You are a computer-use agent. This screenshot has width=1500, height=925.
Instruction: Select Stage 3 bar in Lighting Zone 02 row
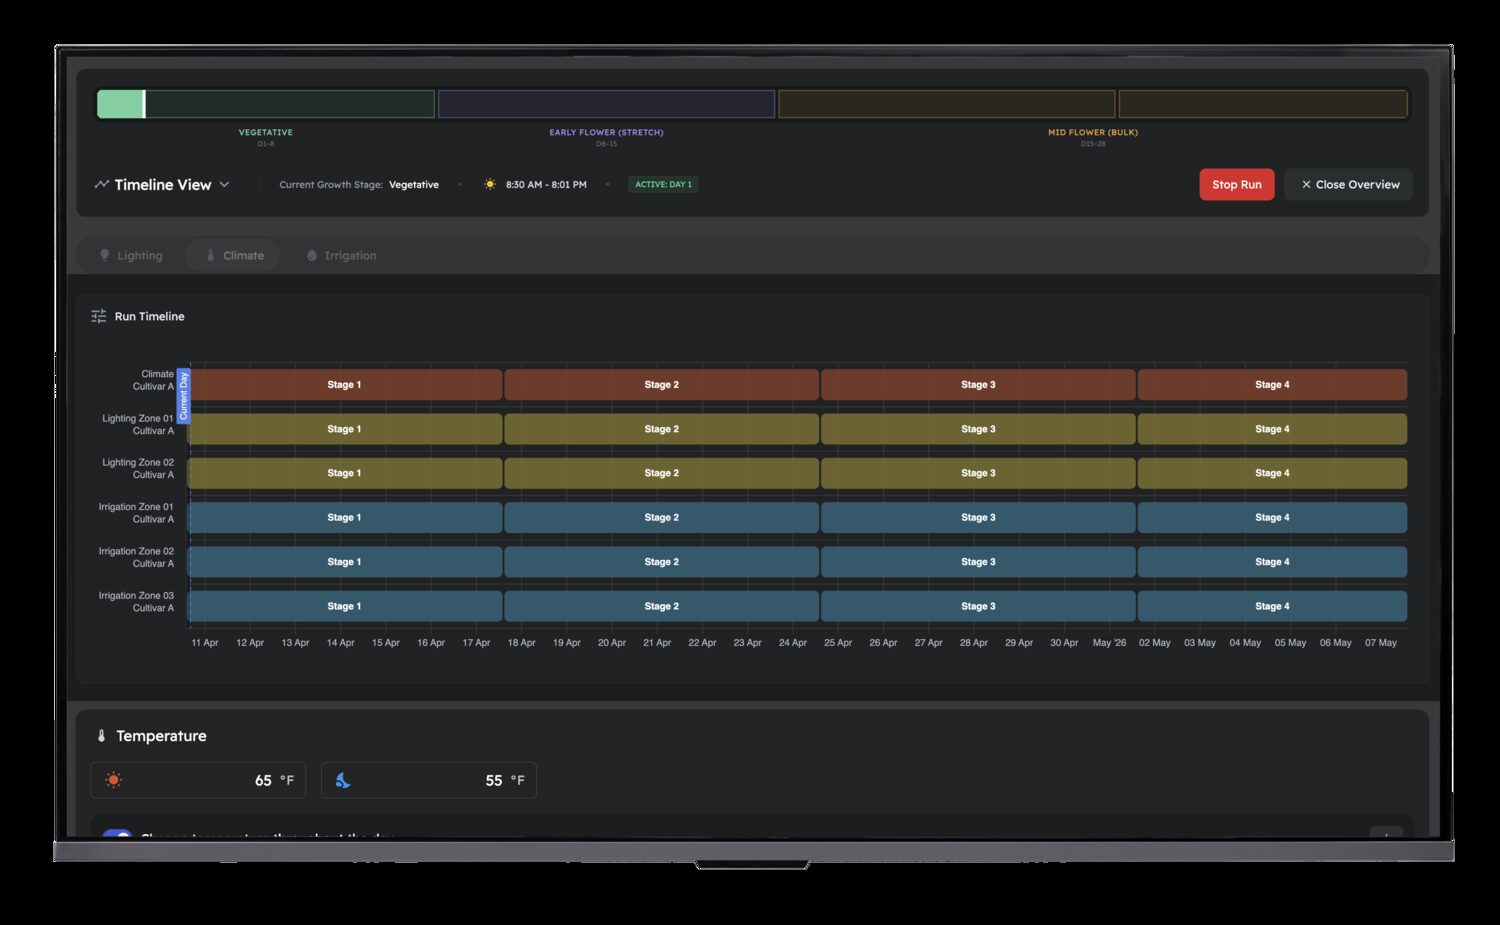point(978,473)
